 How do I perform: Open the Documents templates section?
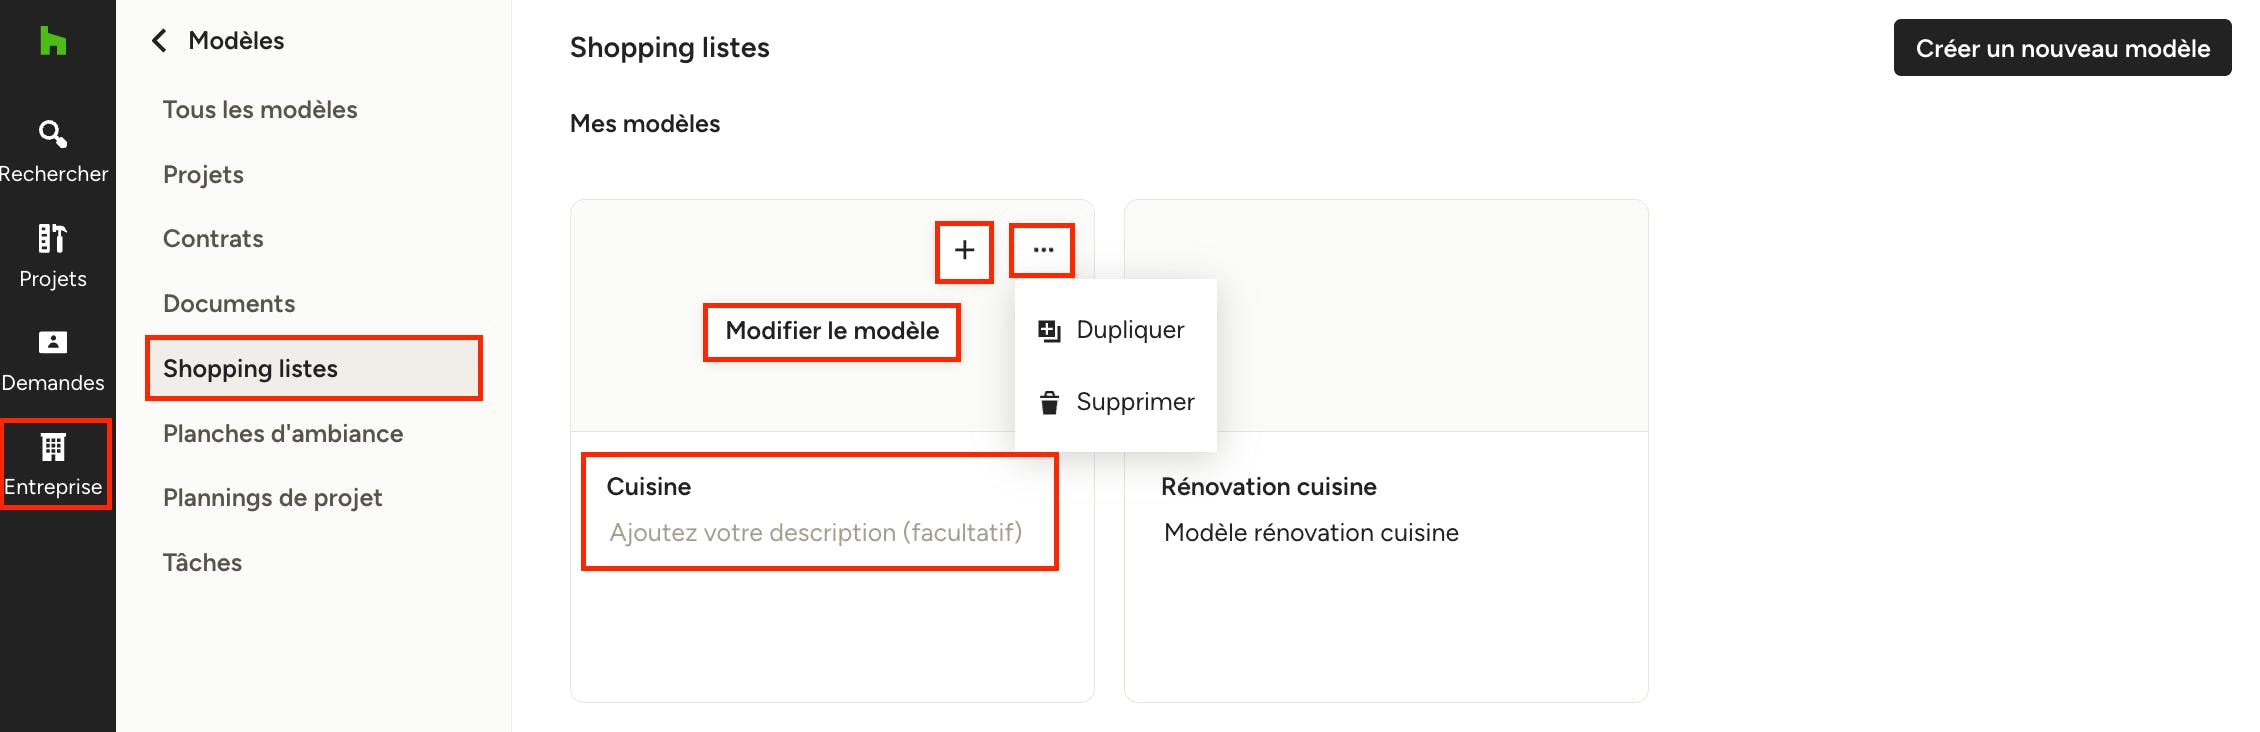(x=229, y=304)
